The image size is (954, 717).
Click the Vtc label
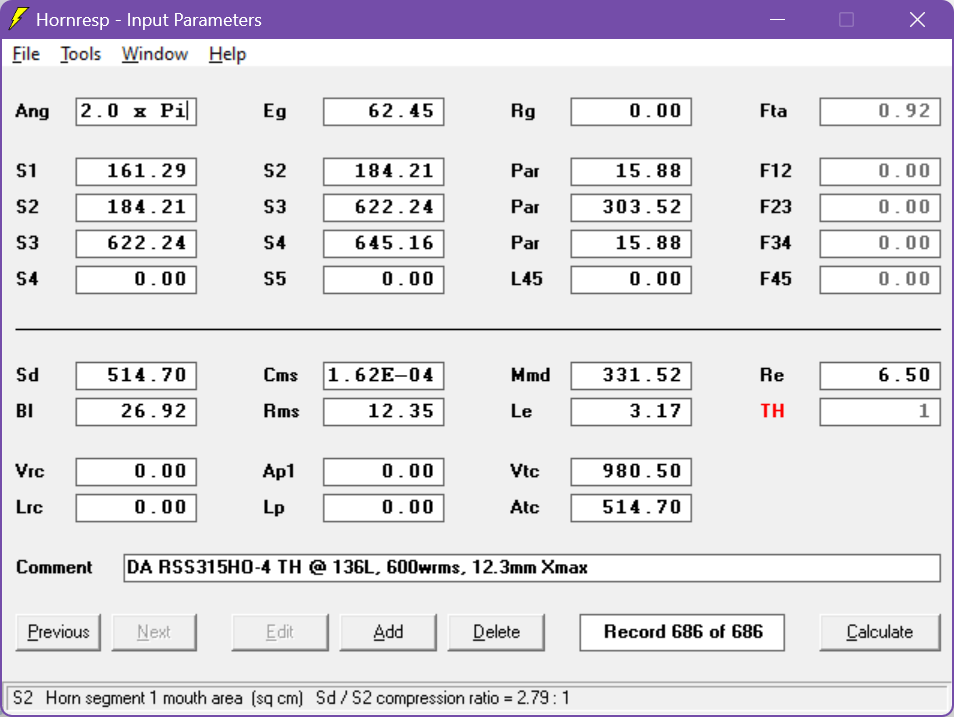[x=524, y=472]
